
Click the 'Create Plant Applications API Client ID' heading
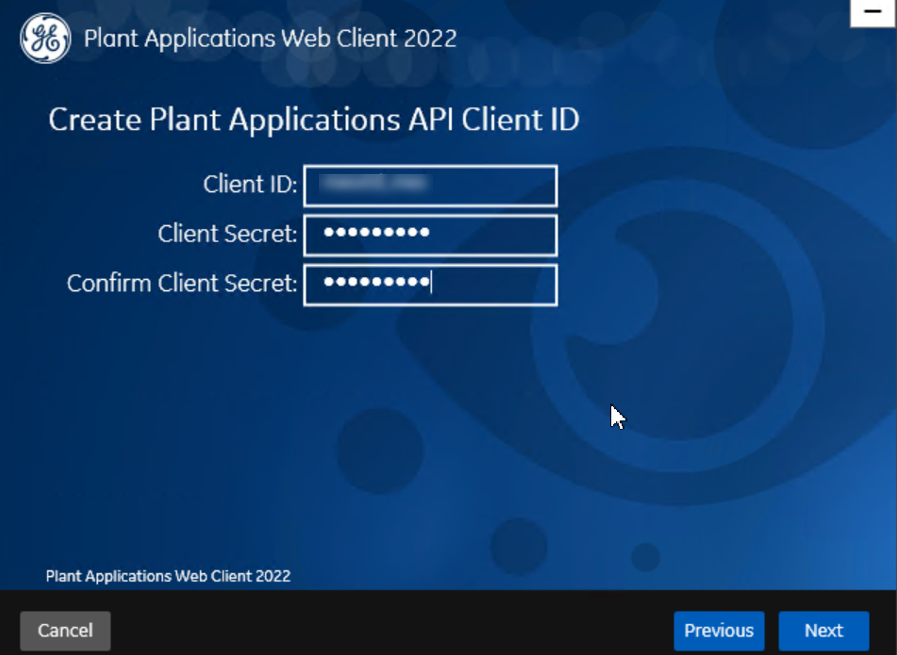314,120
